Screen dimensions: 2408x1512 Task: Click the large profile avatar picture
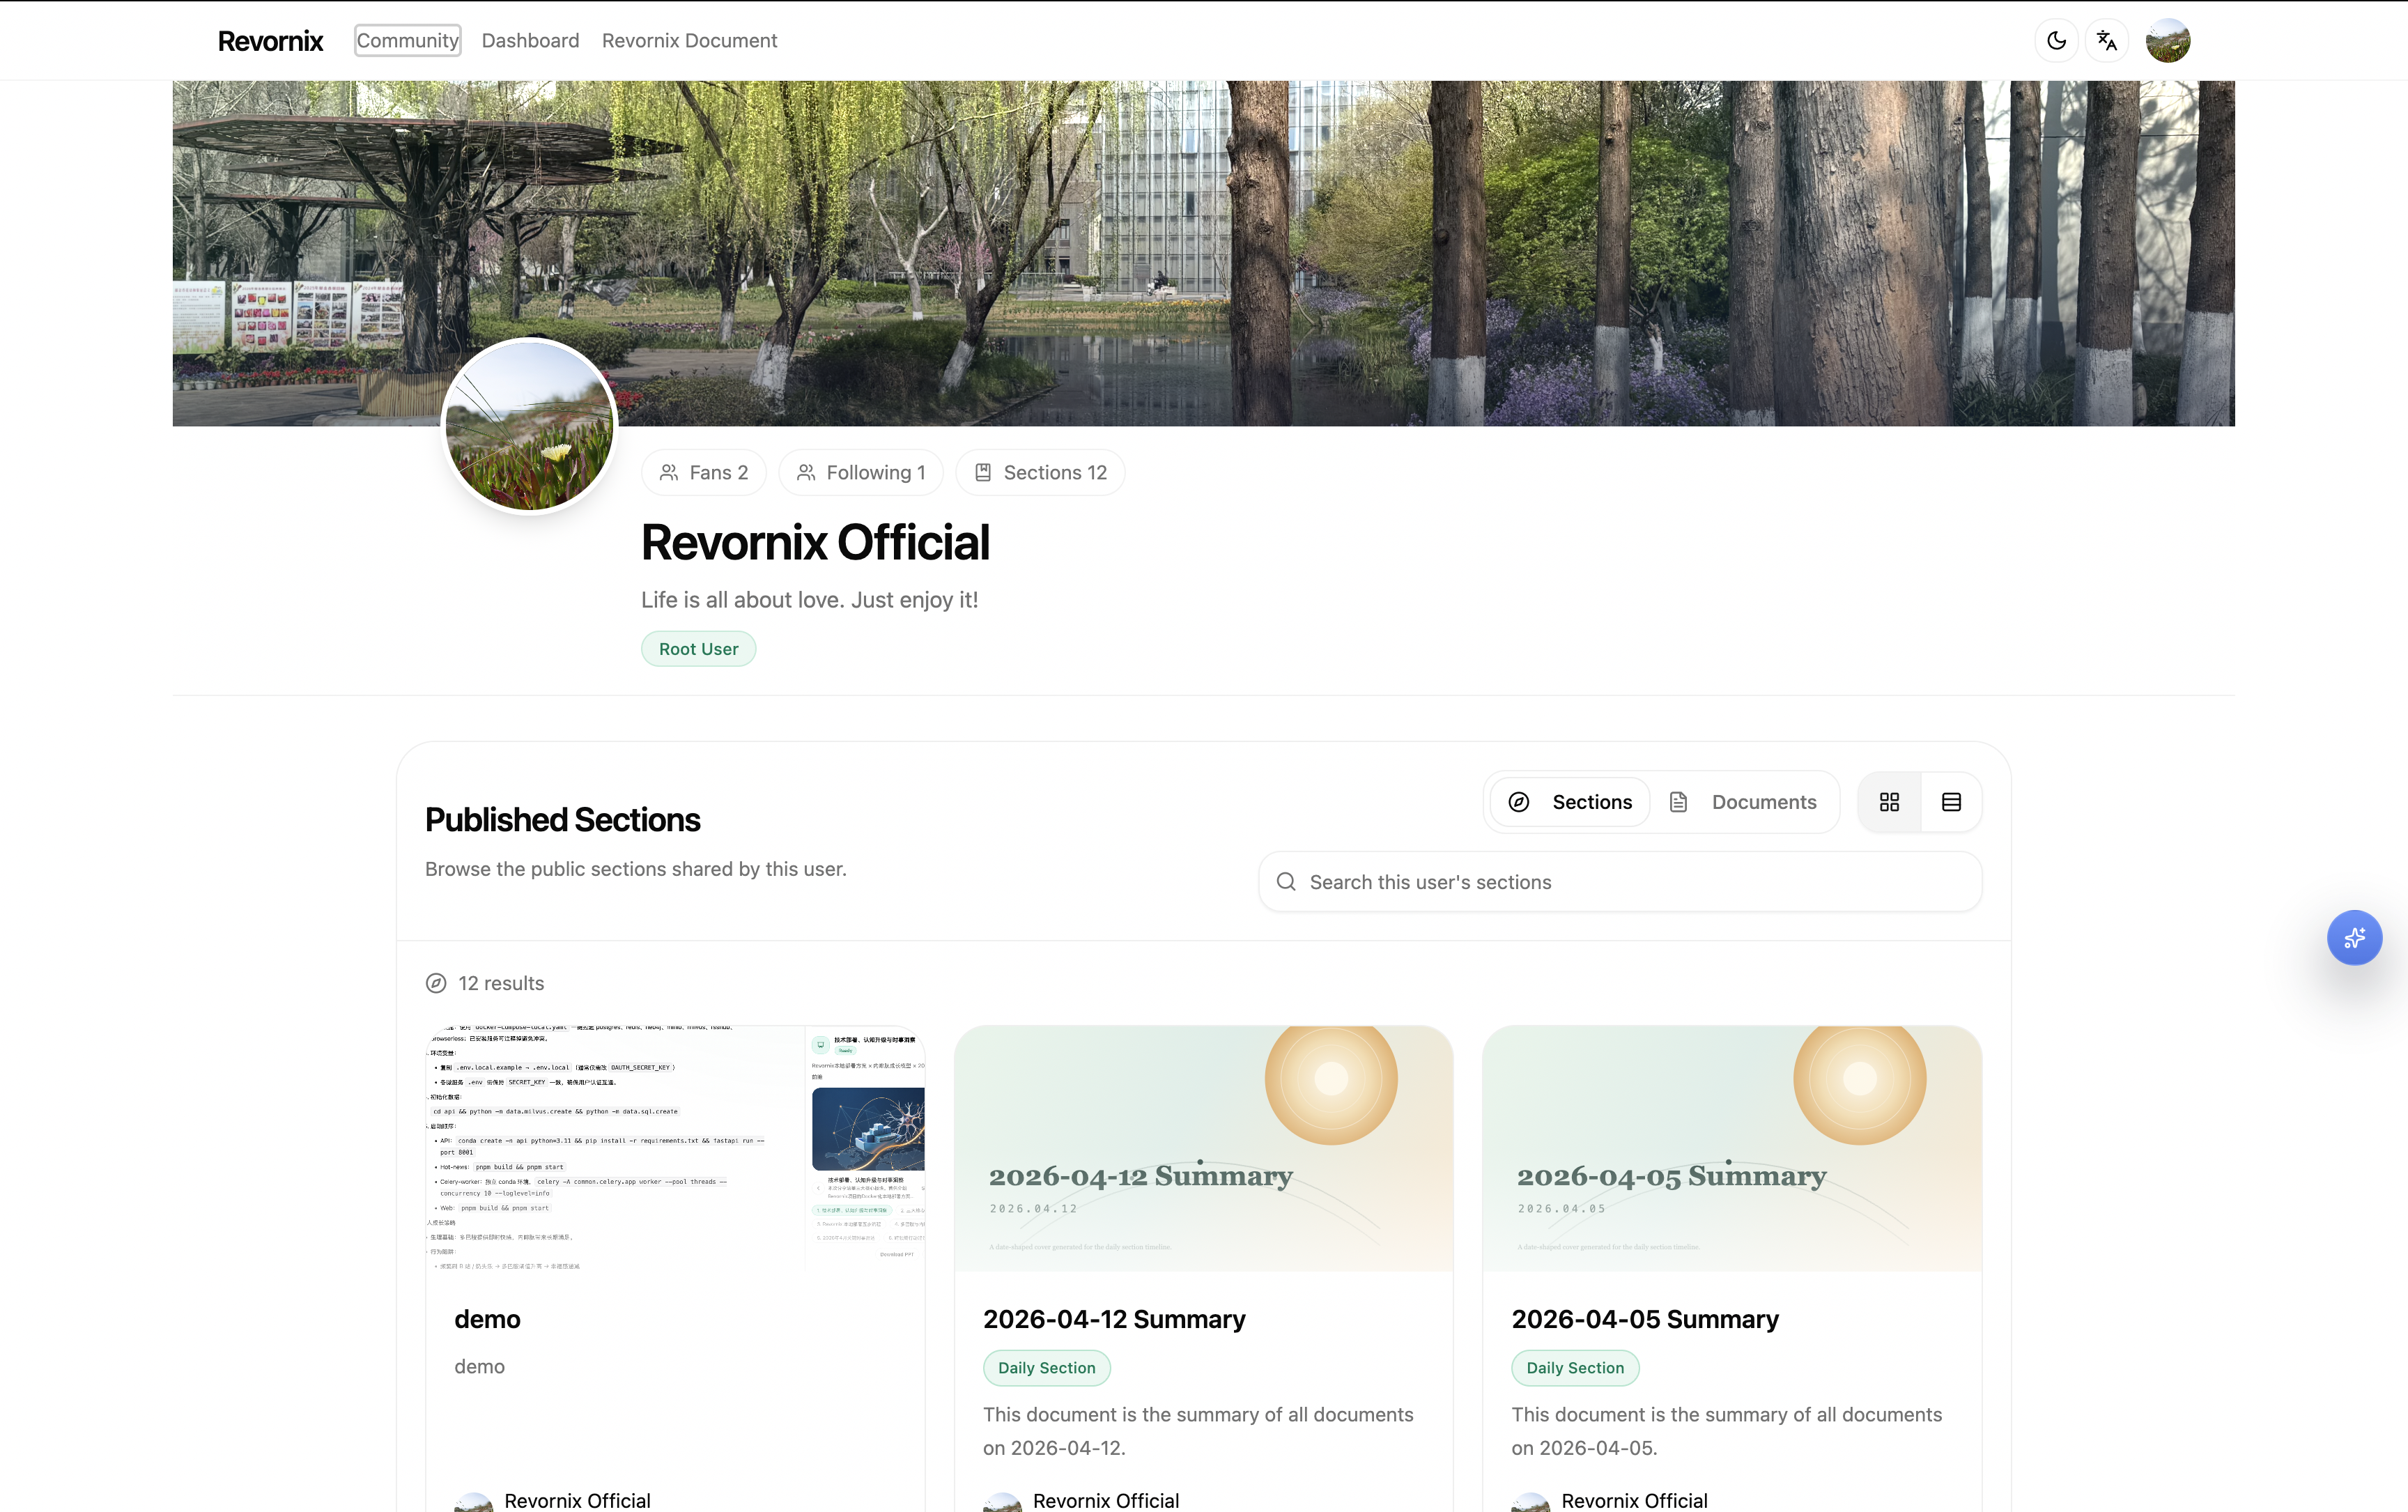(529, 426)
